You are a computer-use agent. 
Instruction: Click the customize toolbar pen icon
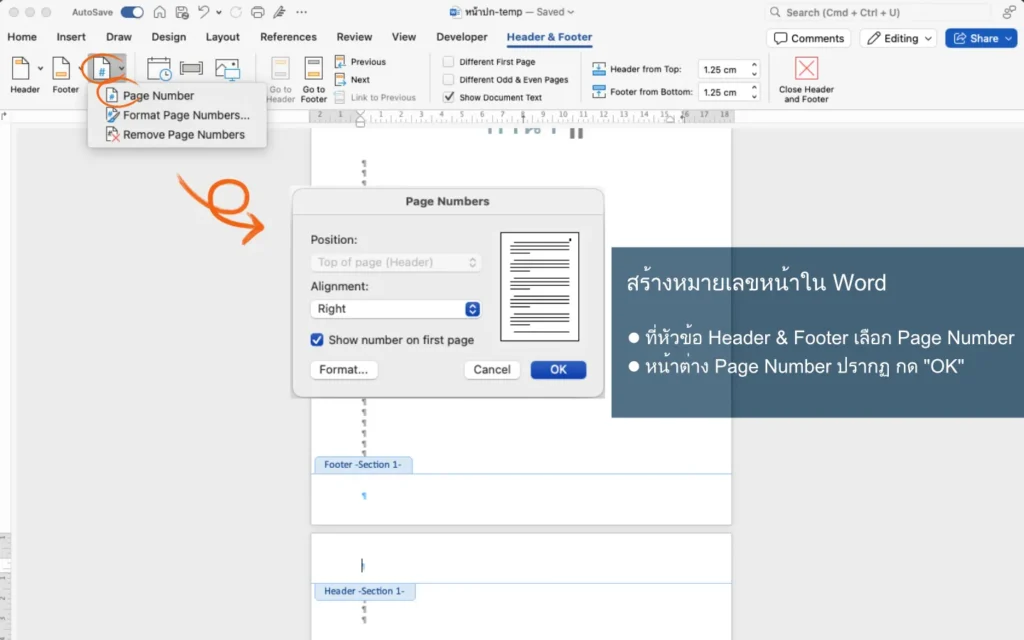(x=280, y=12)
